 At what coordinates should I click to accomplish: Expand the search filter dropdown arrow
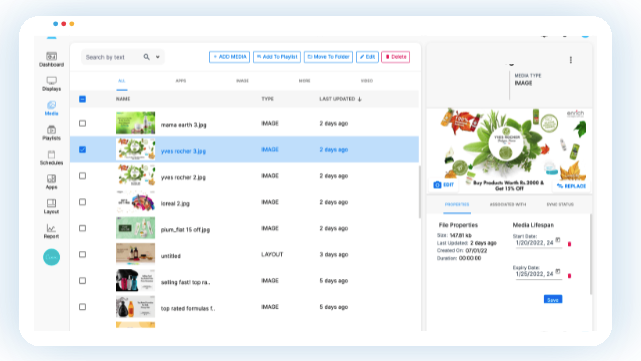click(x=158, y=57)
